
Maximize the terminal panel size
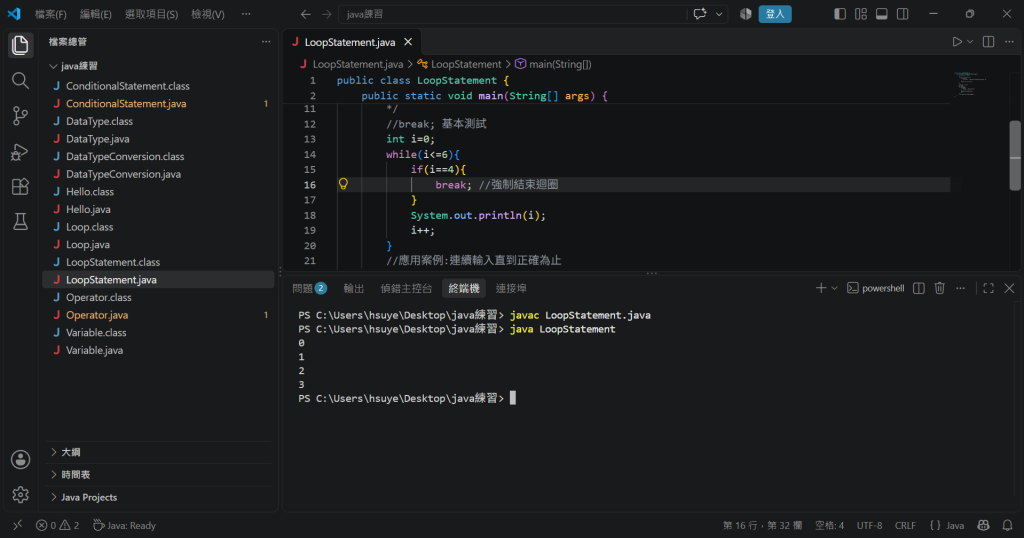coord(989,288)
